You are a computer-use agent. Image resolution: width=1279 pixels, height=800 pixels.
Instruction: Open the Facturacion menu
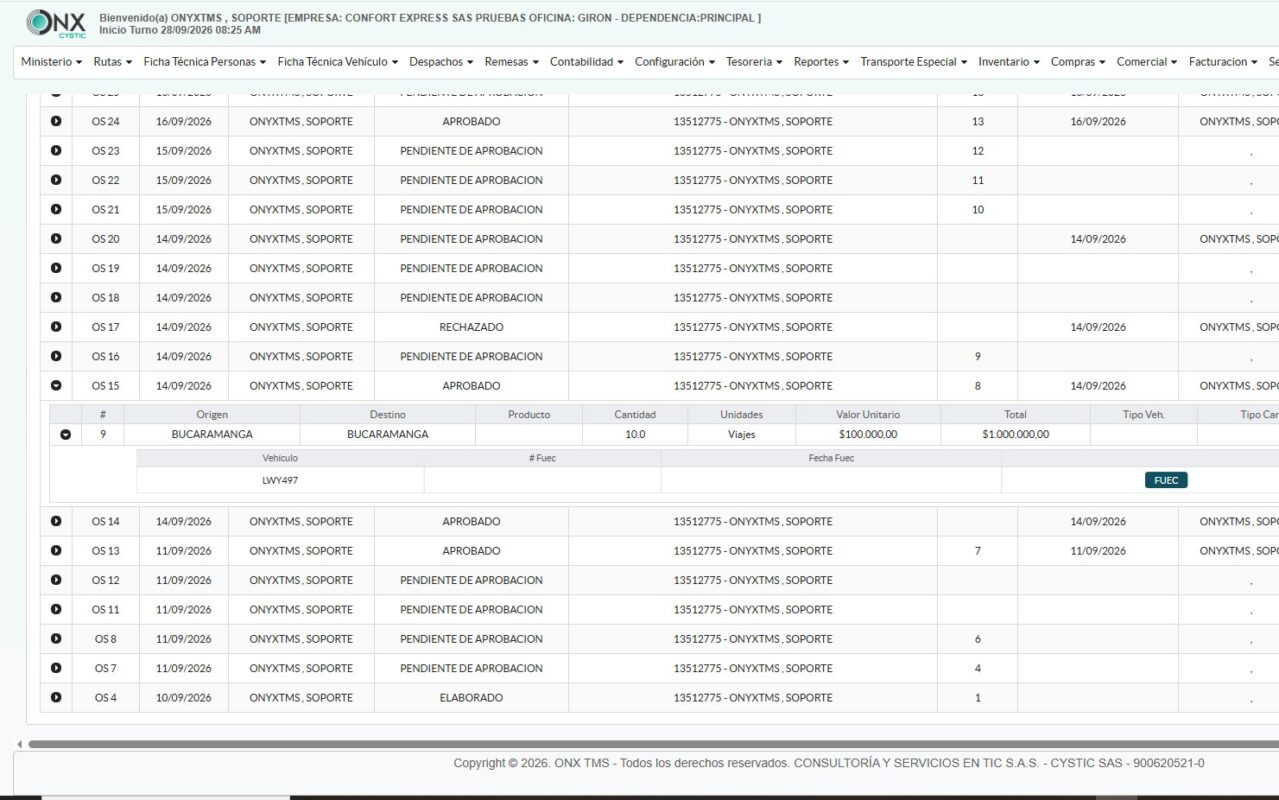tap(1223, 62)
